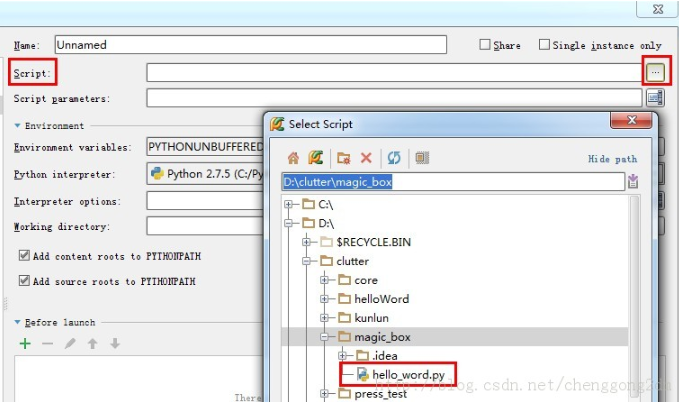Collapse the magic_box folder node
Image resolution: width=679 pixels, height=402 pixels.
324,337
